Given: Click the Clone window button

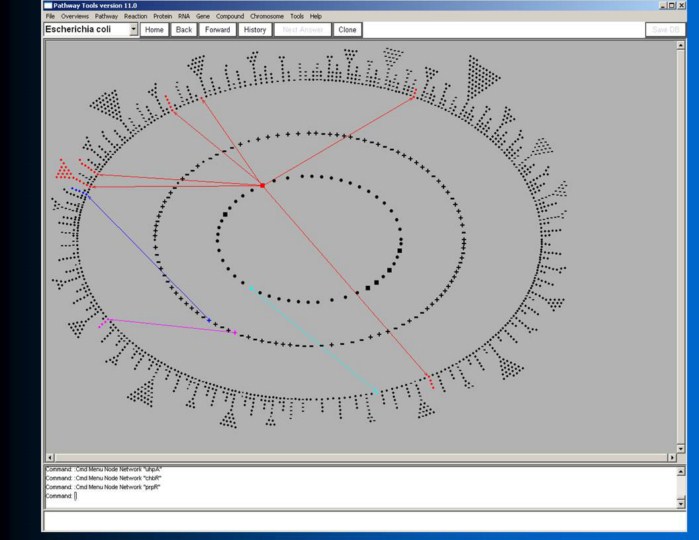Looking at the screenshot, I should (x=347, y=30).
